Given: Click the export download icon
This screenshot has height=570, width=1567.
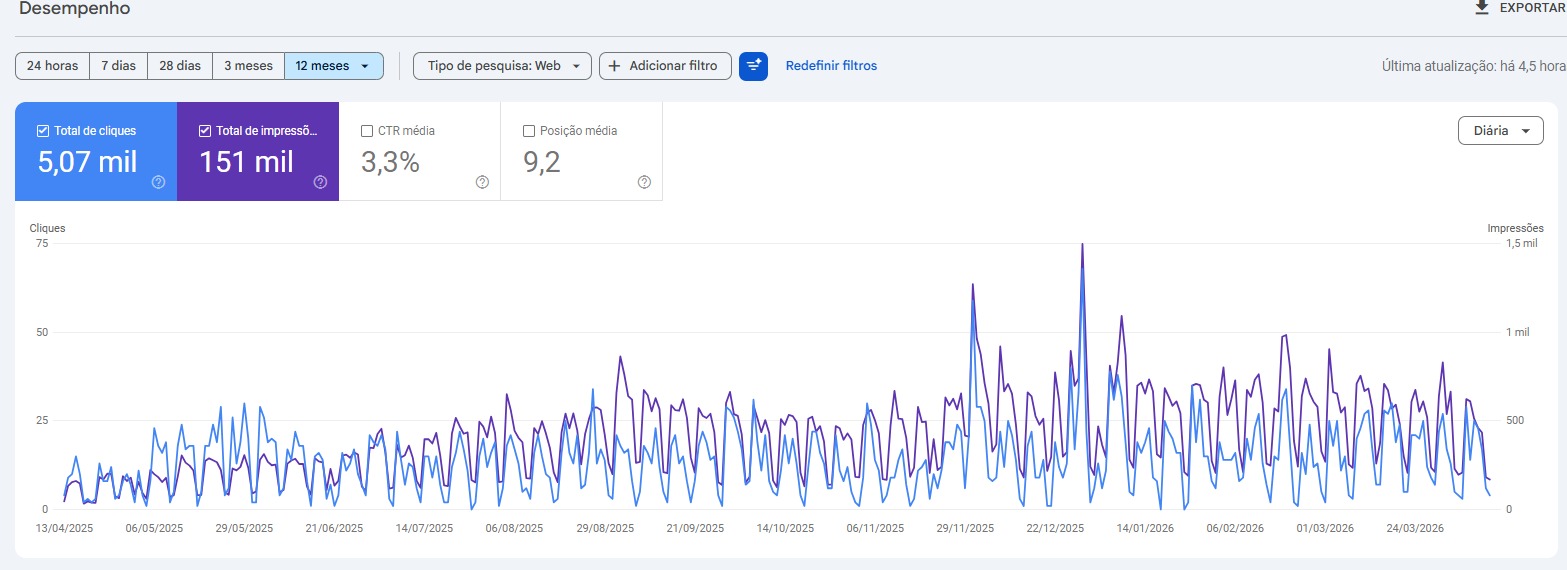Looking at the screenshot, I should click(x=1482, y=8).
